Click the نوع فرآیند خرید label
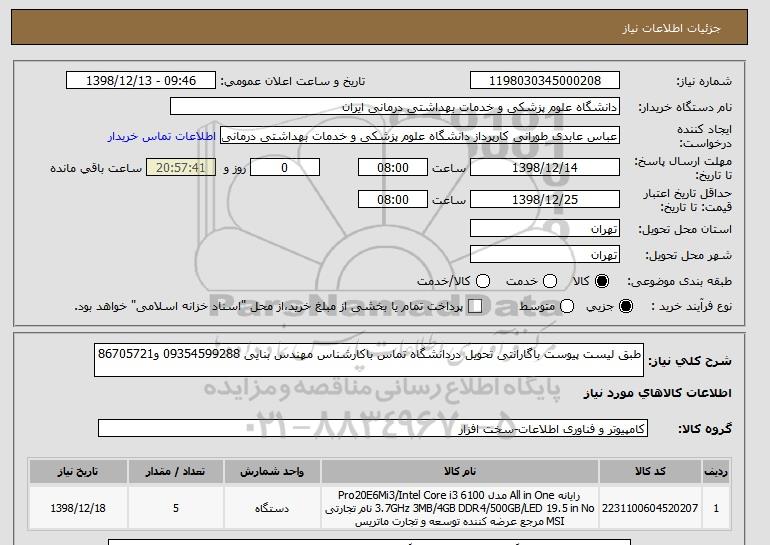 pyautogui.click(x=691, y=306)
